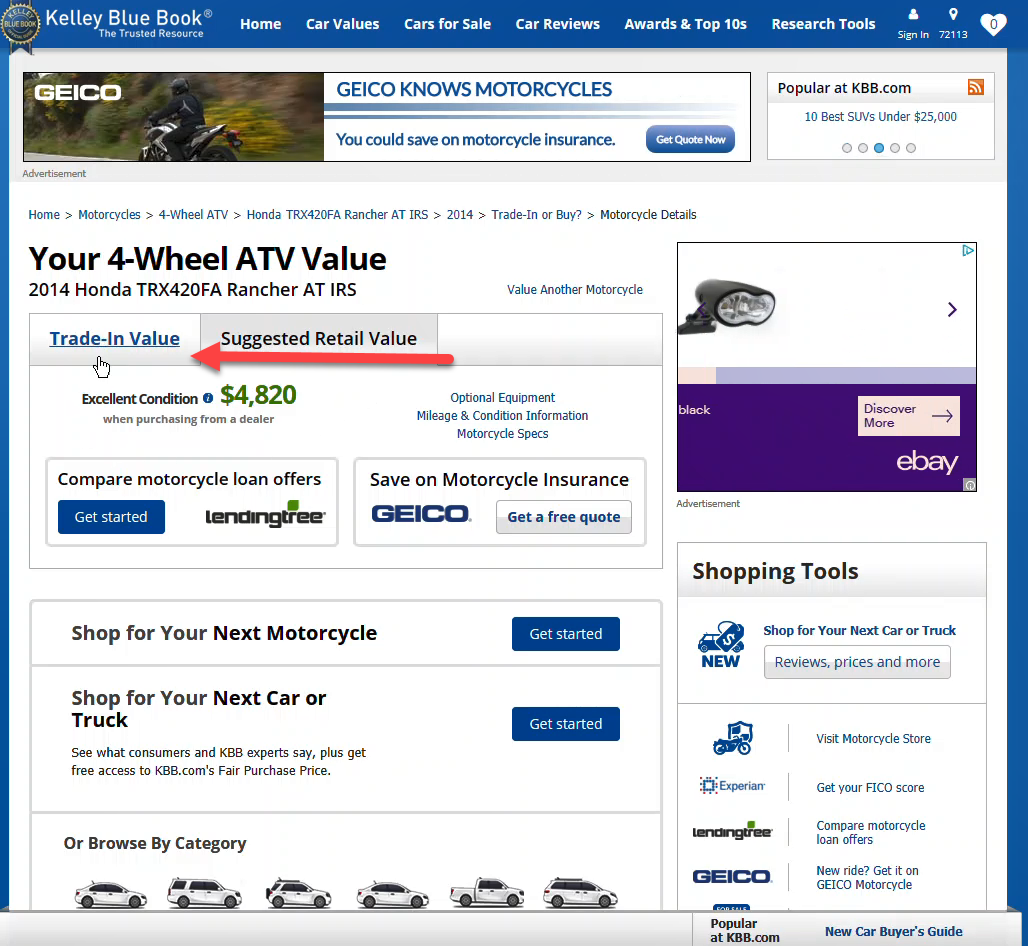Image resolution: width=1028 pixels, height=946 pixels.
Task: Click the next arrow on eBay ad
Action: (x=952, y=309)
